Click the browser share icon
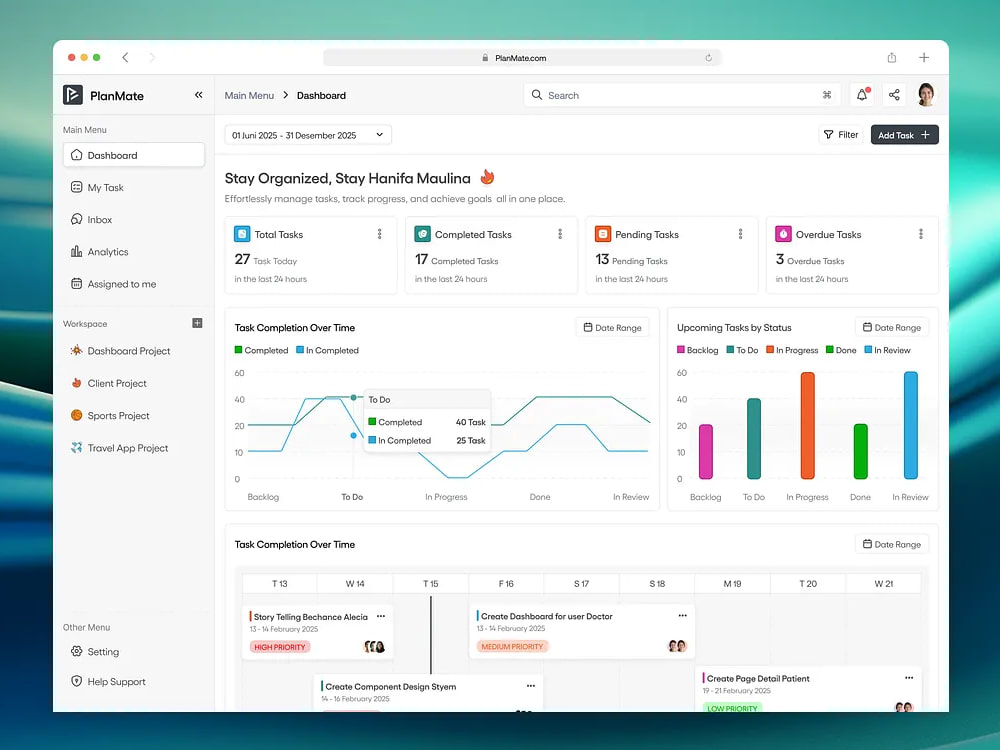The width and height of the screenshot is (1000, 750). click(x=892, y=57)
